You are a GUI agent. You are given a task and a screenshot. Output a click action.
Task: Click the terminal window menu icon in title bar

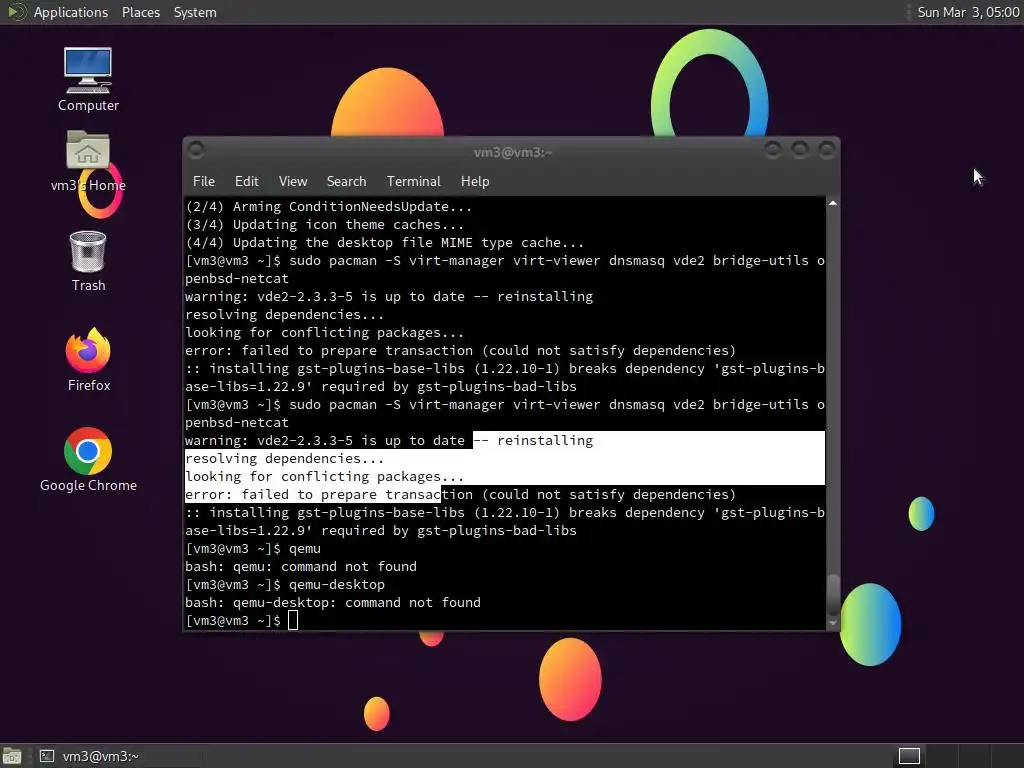[196, 150]
